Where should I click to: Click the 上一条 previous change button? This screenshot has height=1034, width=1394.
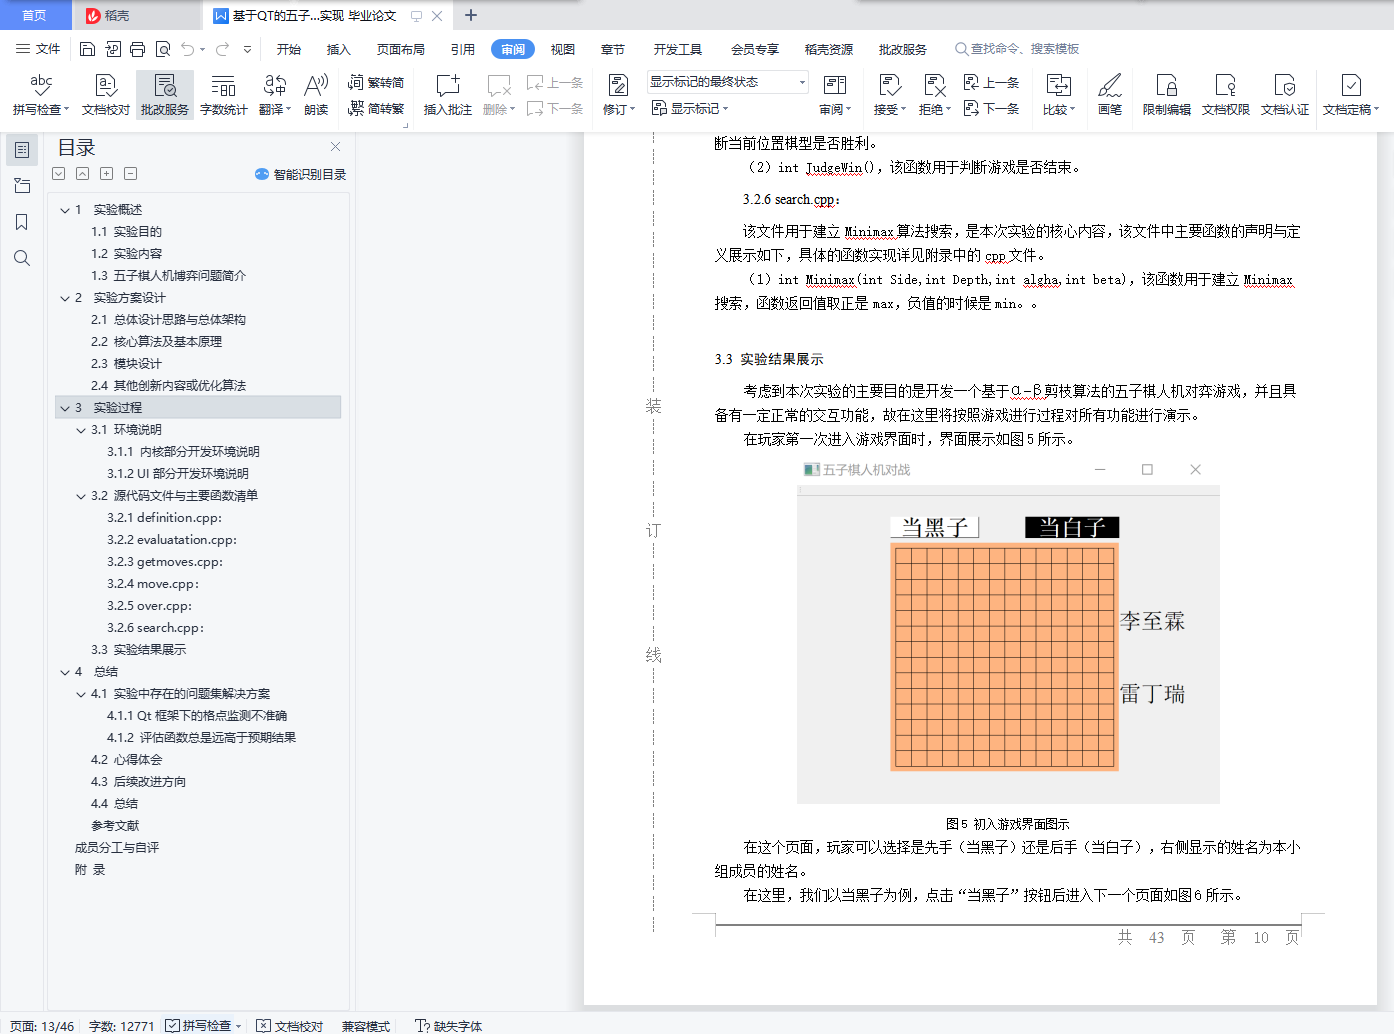coord(991,83)
